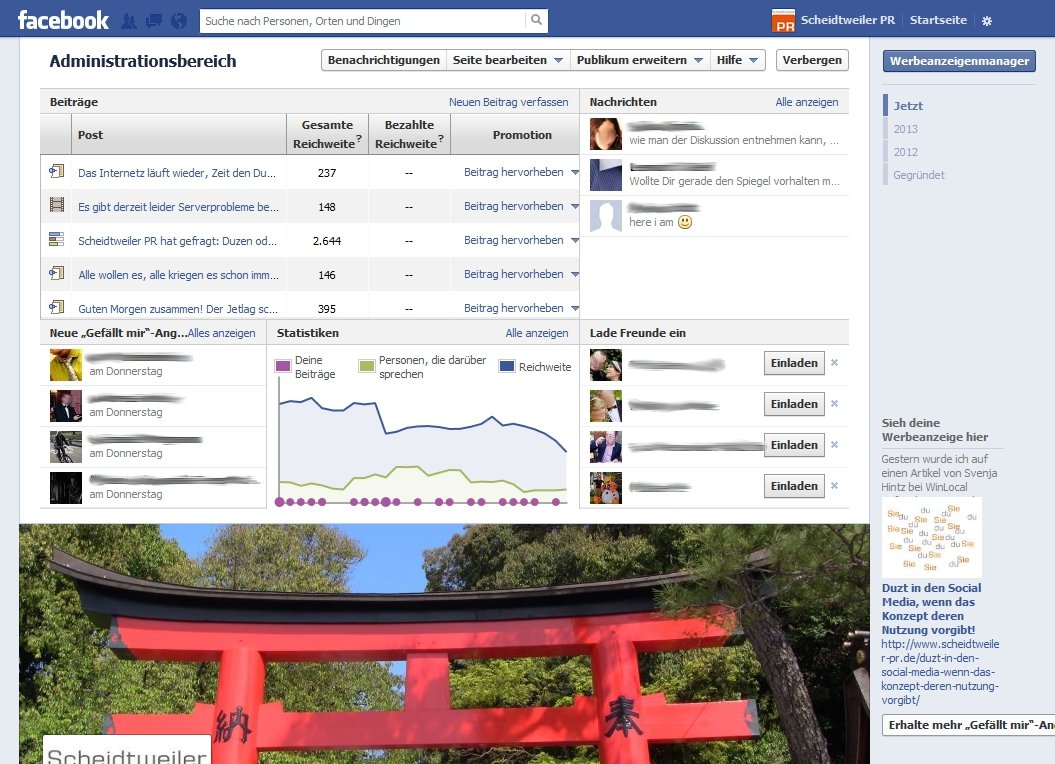Open notifications globe icon in header
This screenshot has height=764, width=1055.
(179, 21)
